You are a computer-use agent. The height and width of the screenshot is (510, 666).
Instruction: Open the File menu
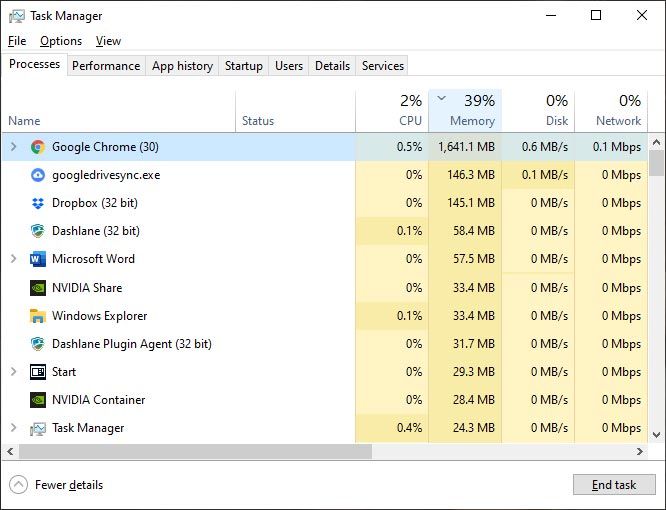pyautogui.click(x=17, y=41)
